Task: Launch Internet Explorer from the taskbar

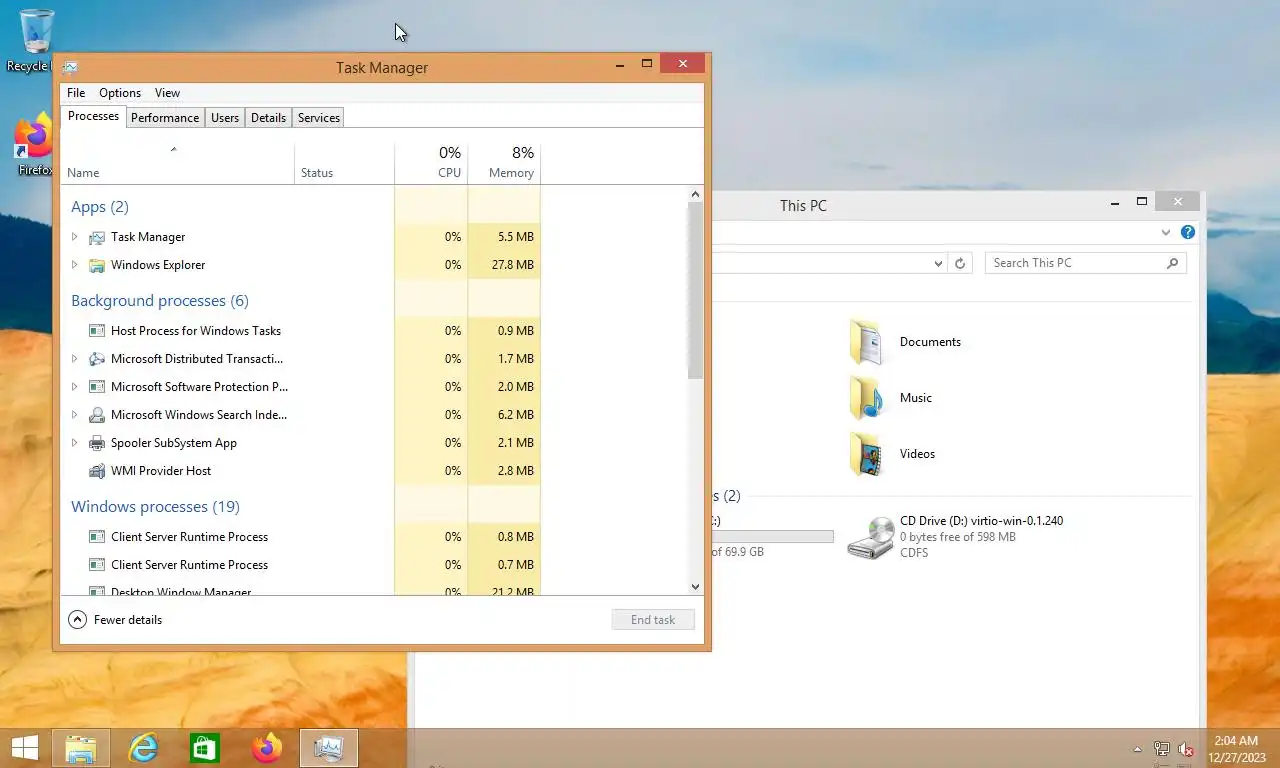Action: [144, 748]
